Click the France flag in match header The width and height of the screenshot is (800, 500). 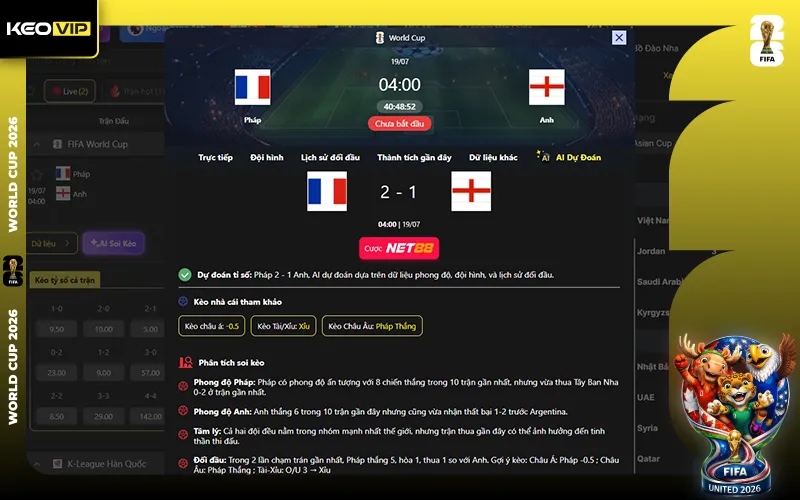click(253, 87)
